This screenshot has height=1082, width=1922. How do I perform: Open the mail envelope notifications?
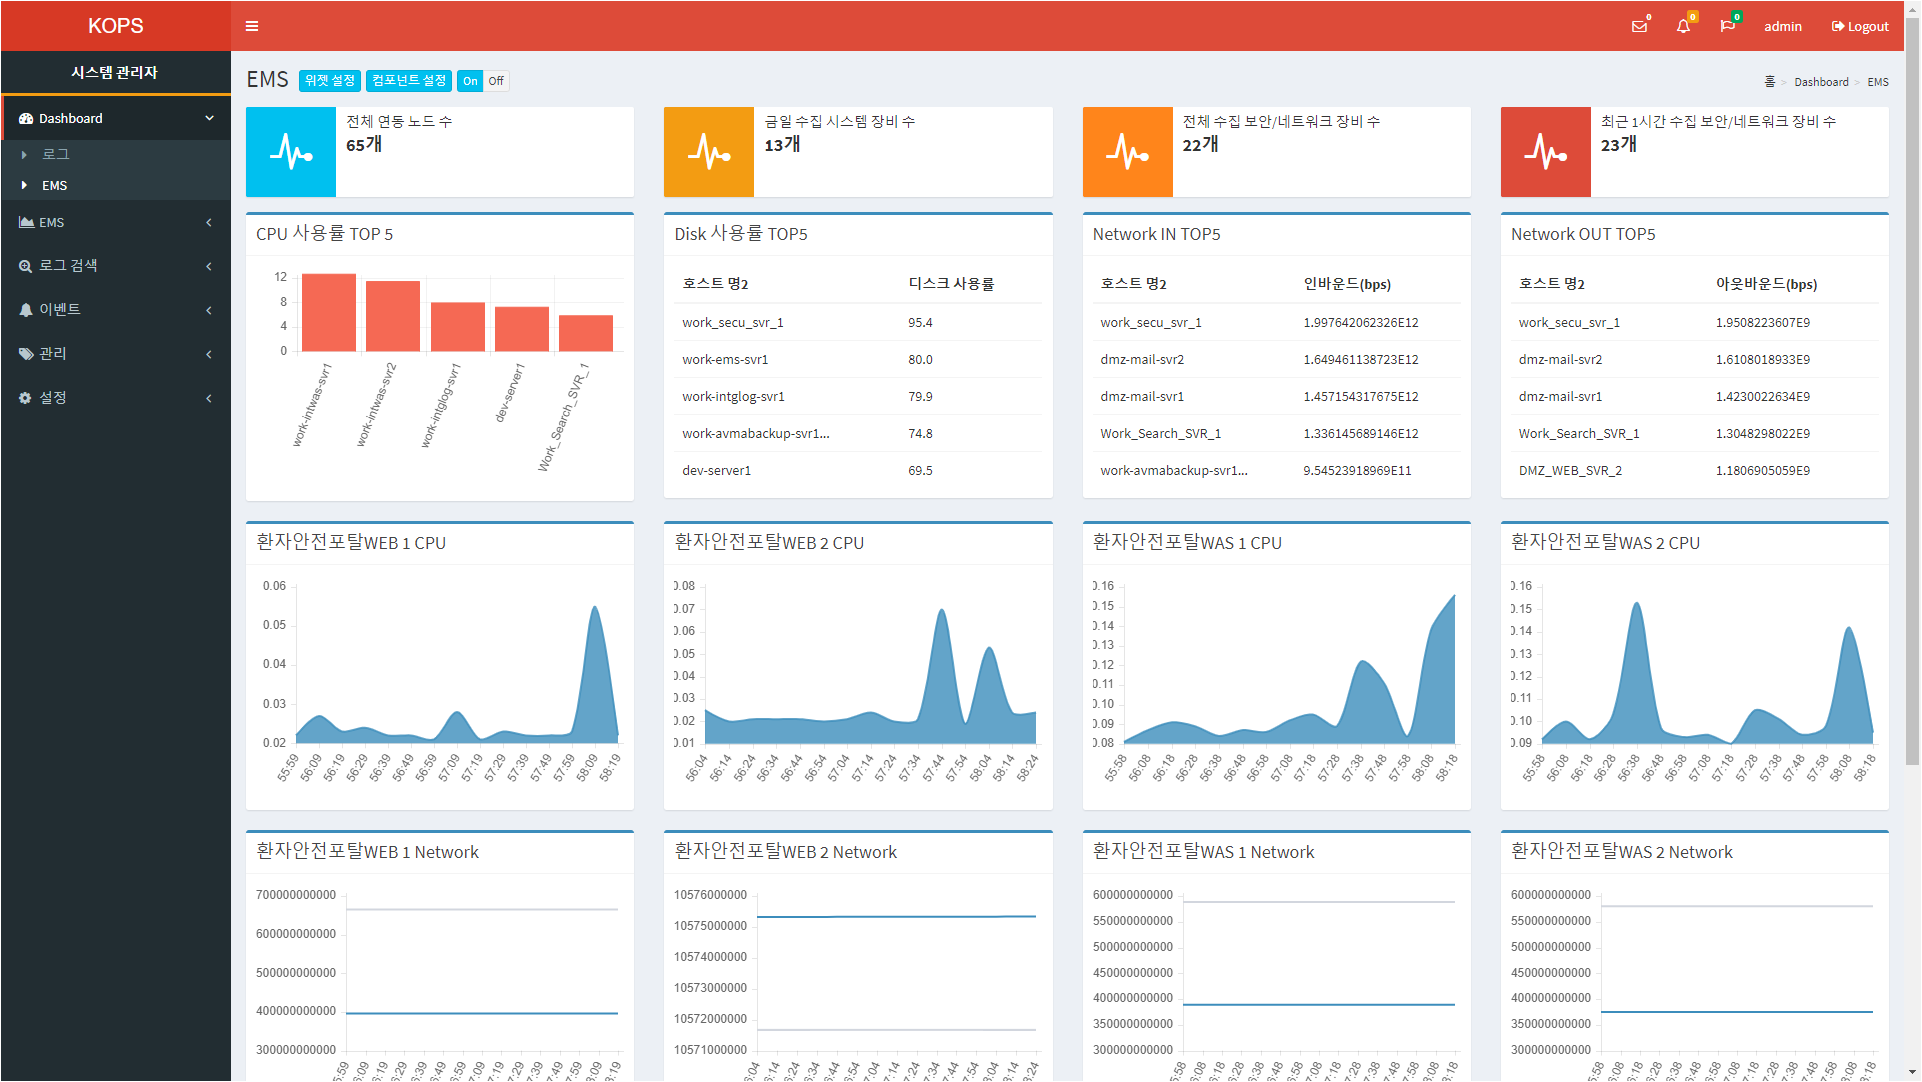pyautogui.click(x=1639, y=26)
